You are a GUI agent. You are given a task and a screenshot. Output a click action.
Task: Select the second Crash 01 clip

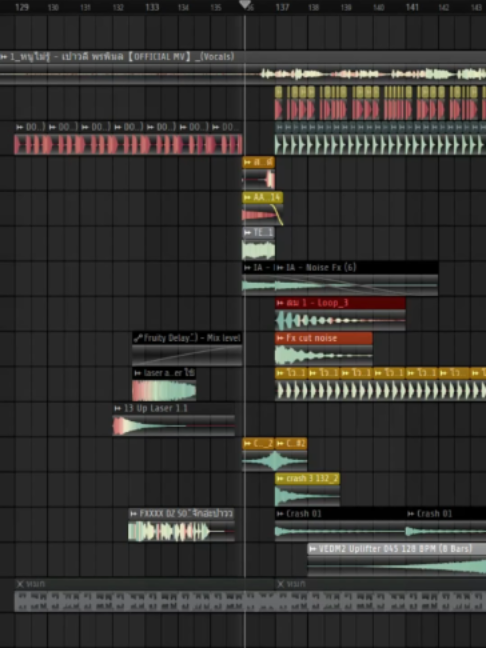(446, 524)
